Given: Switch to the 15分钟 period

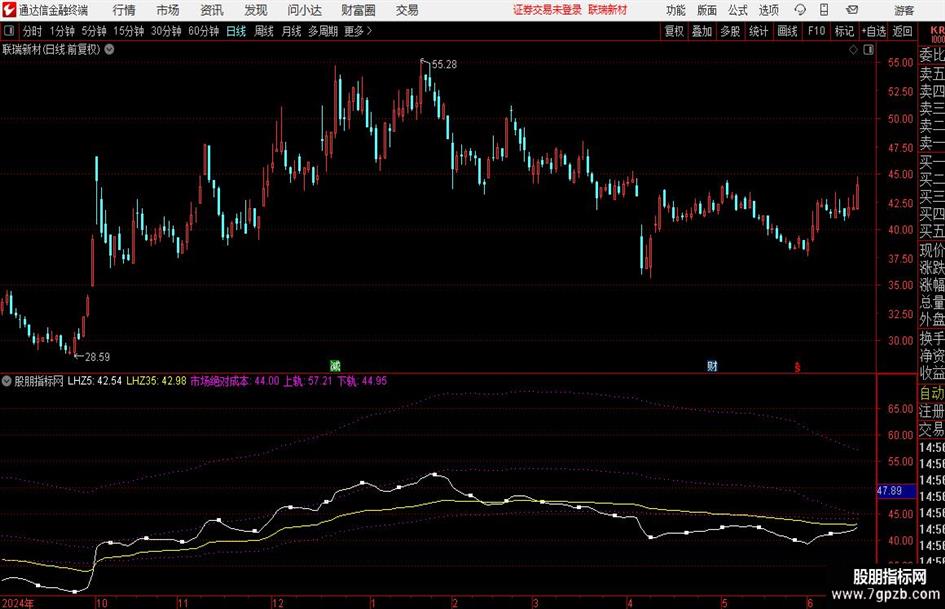Looking at the screenshot, I should tap(129, 31).
